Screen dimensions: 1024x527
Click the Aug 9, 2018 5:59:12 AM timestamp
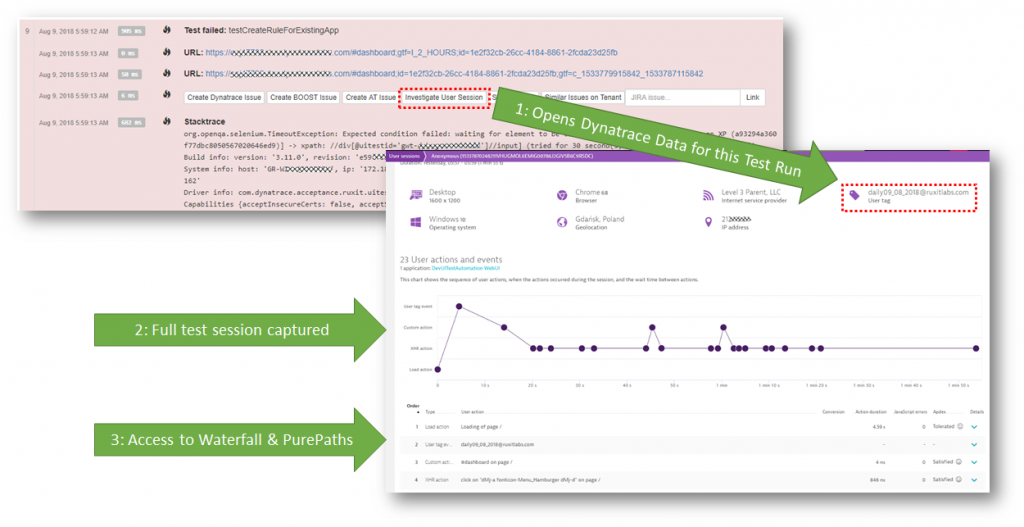pos(74,31)
